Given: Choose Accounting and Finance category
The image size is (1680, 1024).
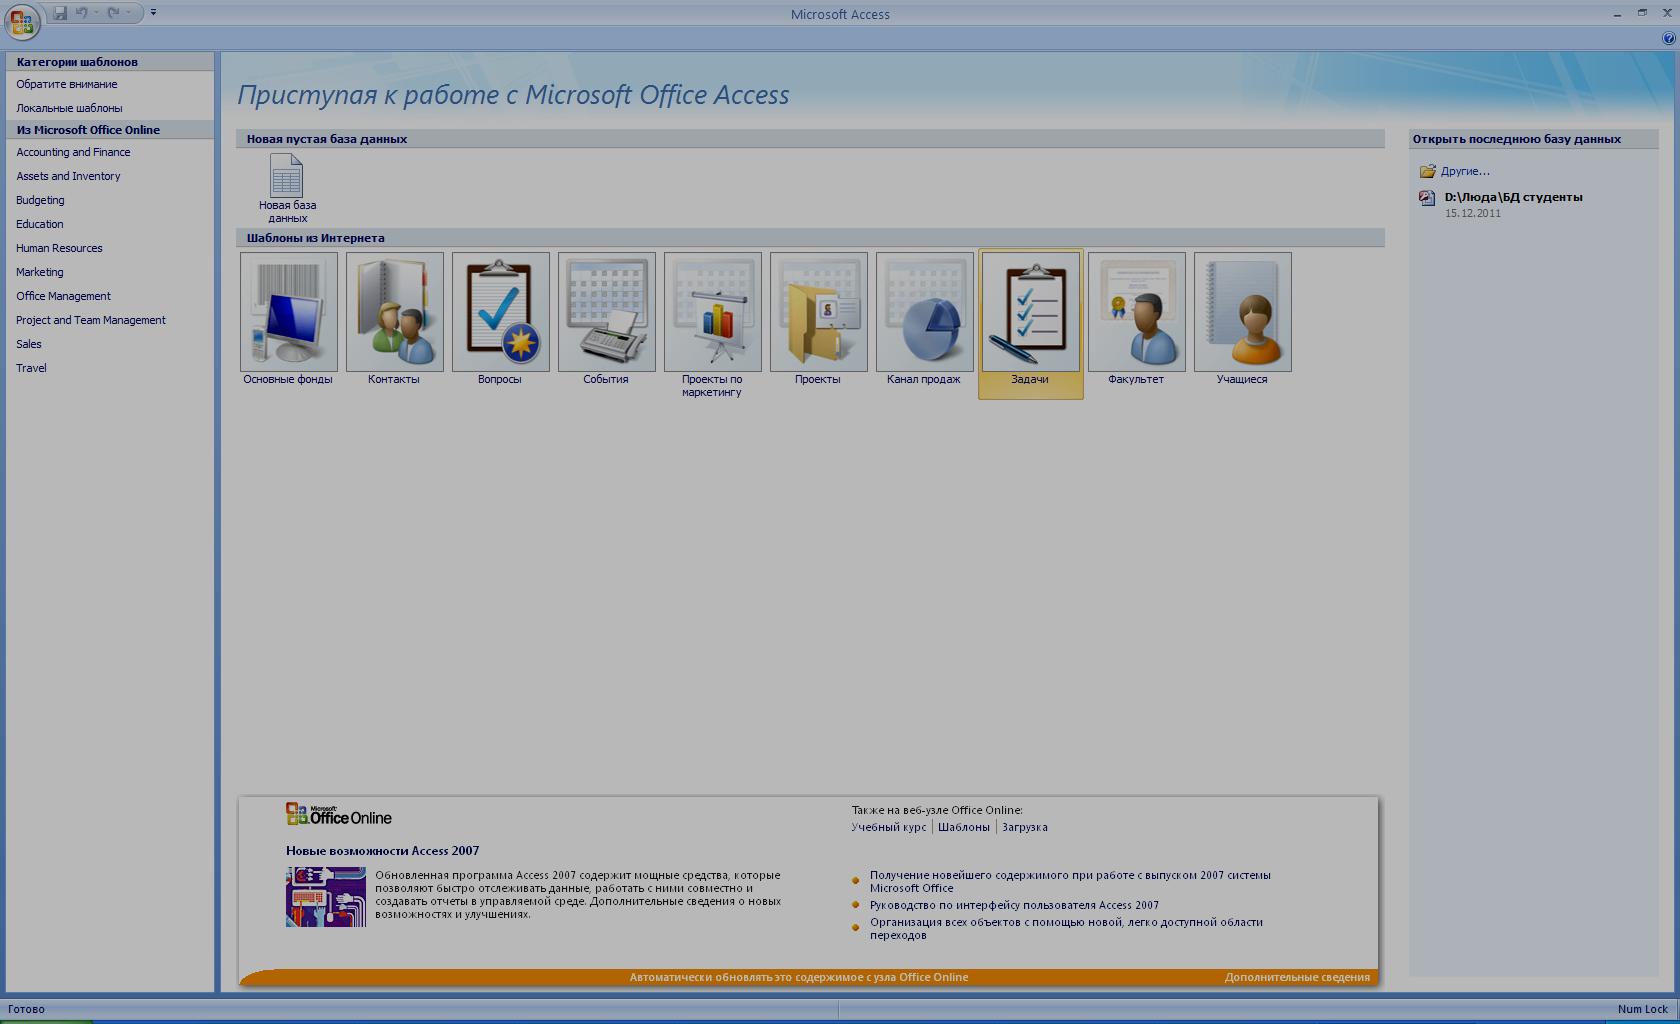Looking at the screenshot, I should (73, 152).
